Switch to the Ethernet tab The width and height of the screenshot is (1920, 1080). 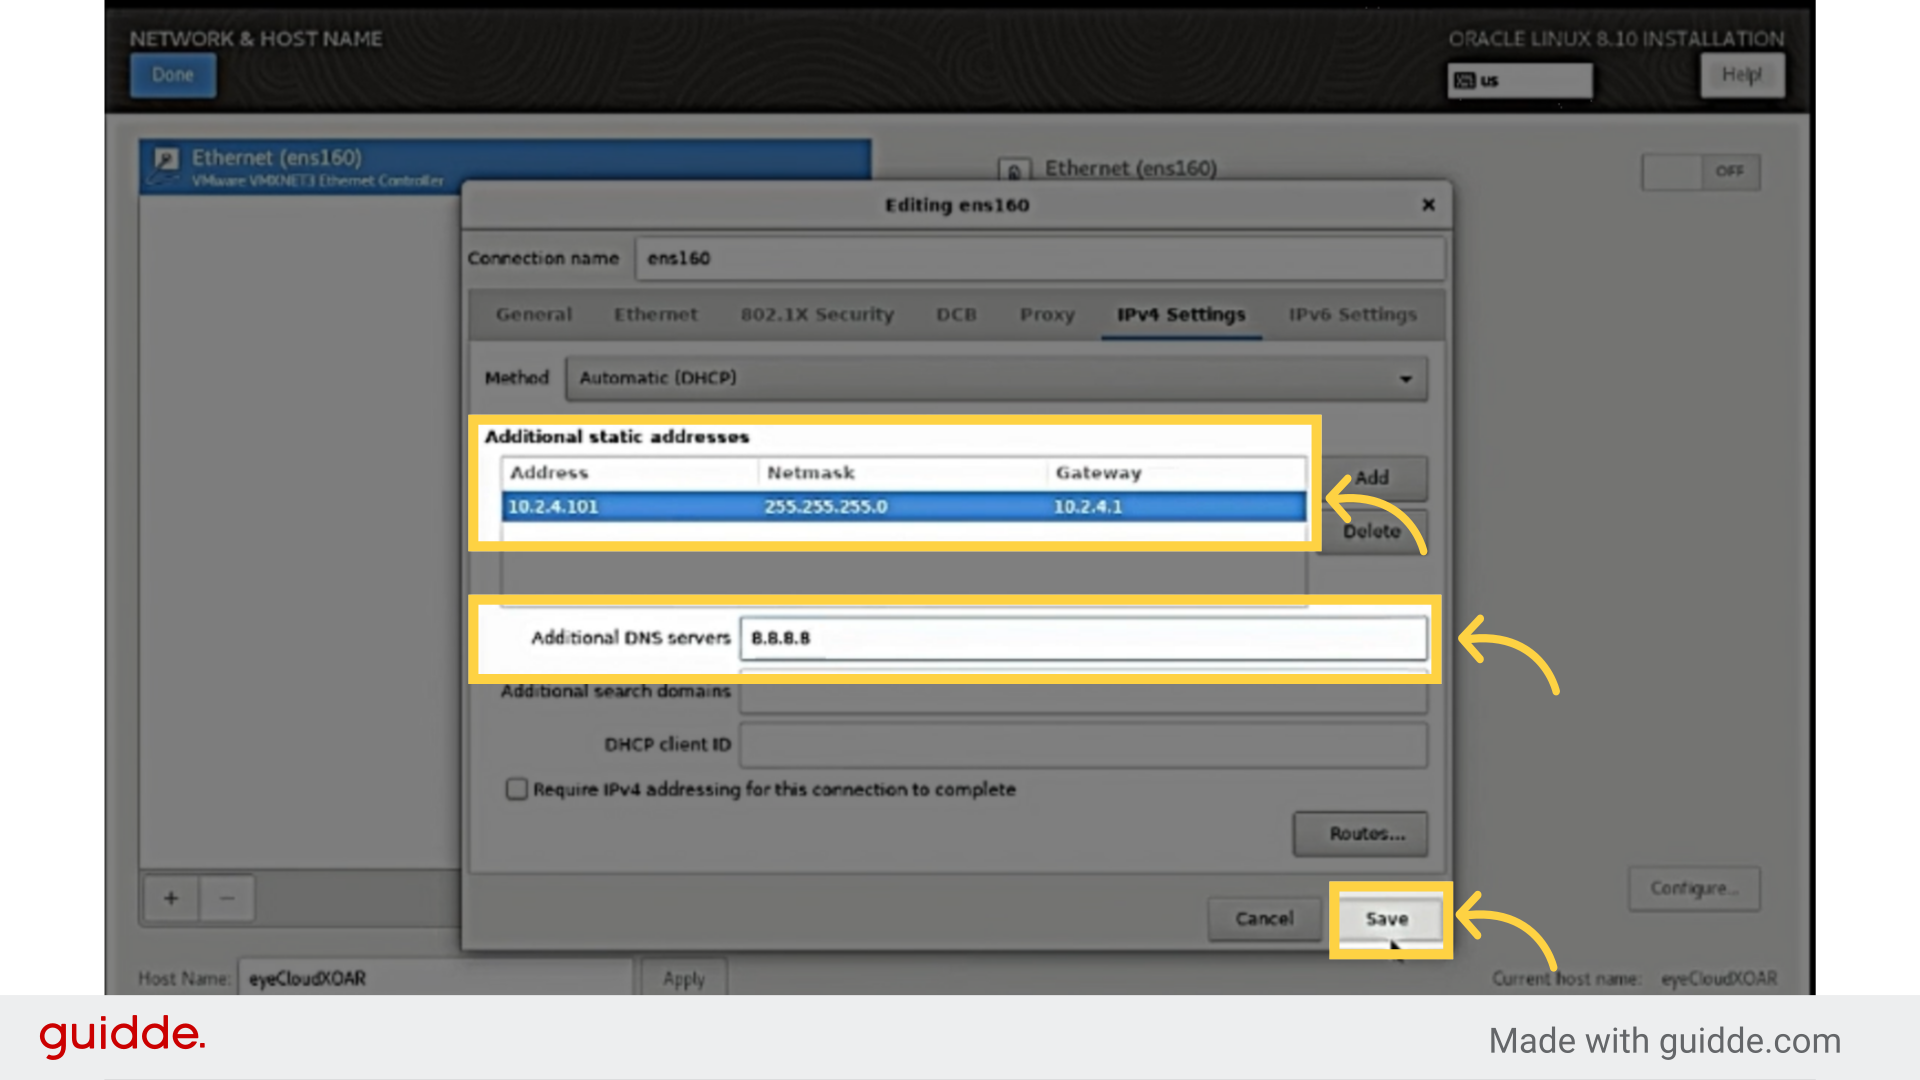(655, 314)
